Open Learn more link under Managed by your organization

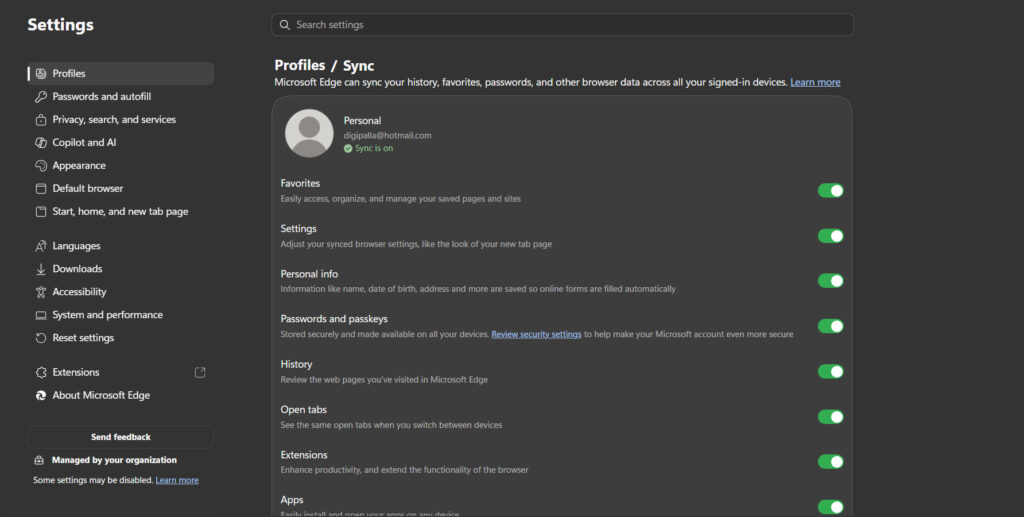(177, 480)
